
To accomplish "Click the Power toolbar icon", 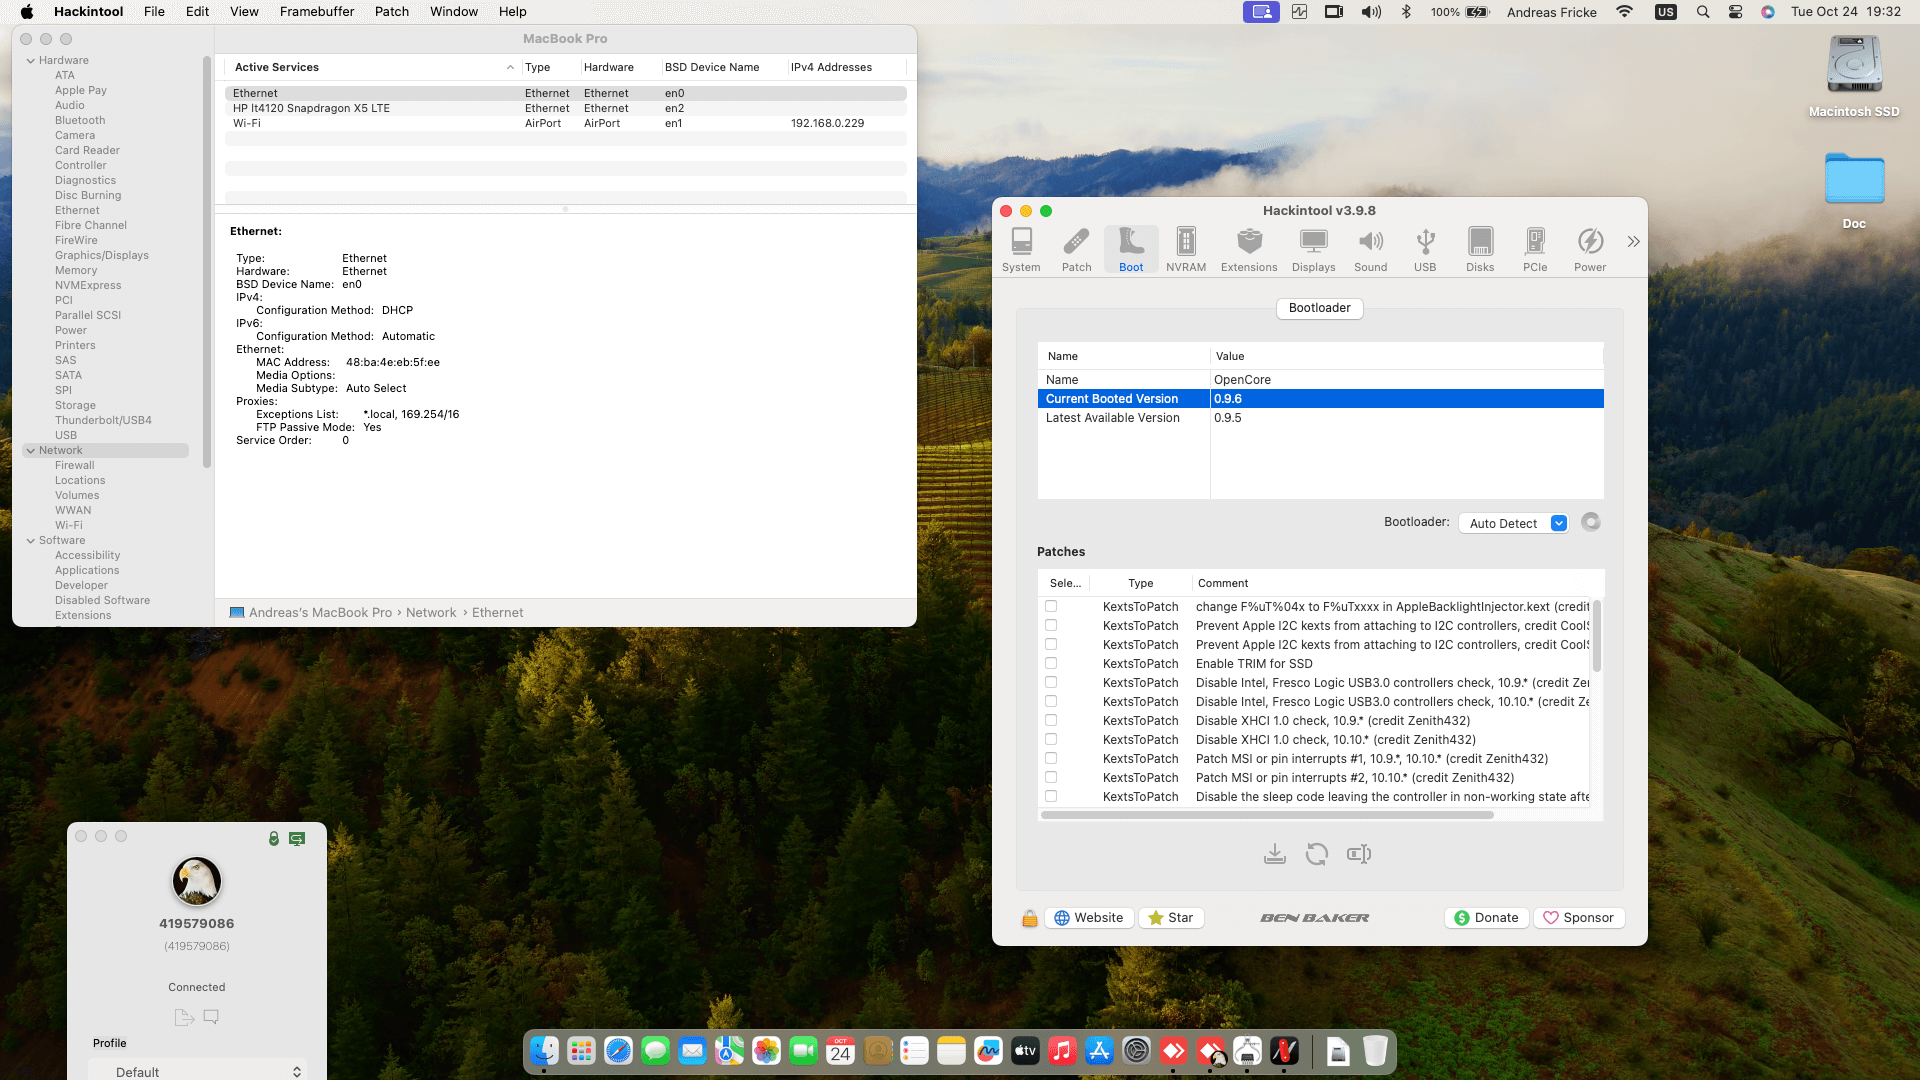I will [x=1590, y=249].
